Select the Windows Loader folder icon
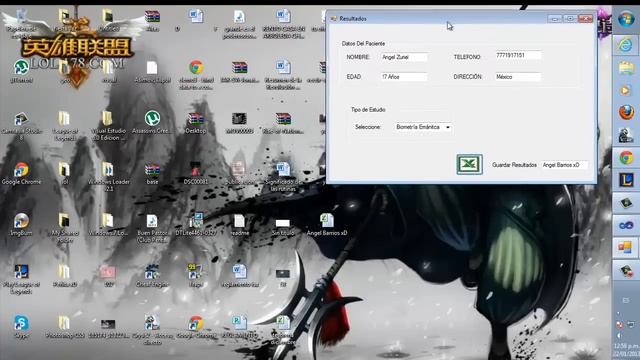The image size is (640, 360). pos(108,176)
